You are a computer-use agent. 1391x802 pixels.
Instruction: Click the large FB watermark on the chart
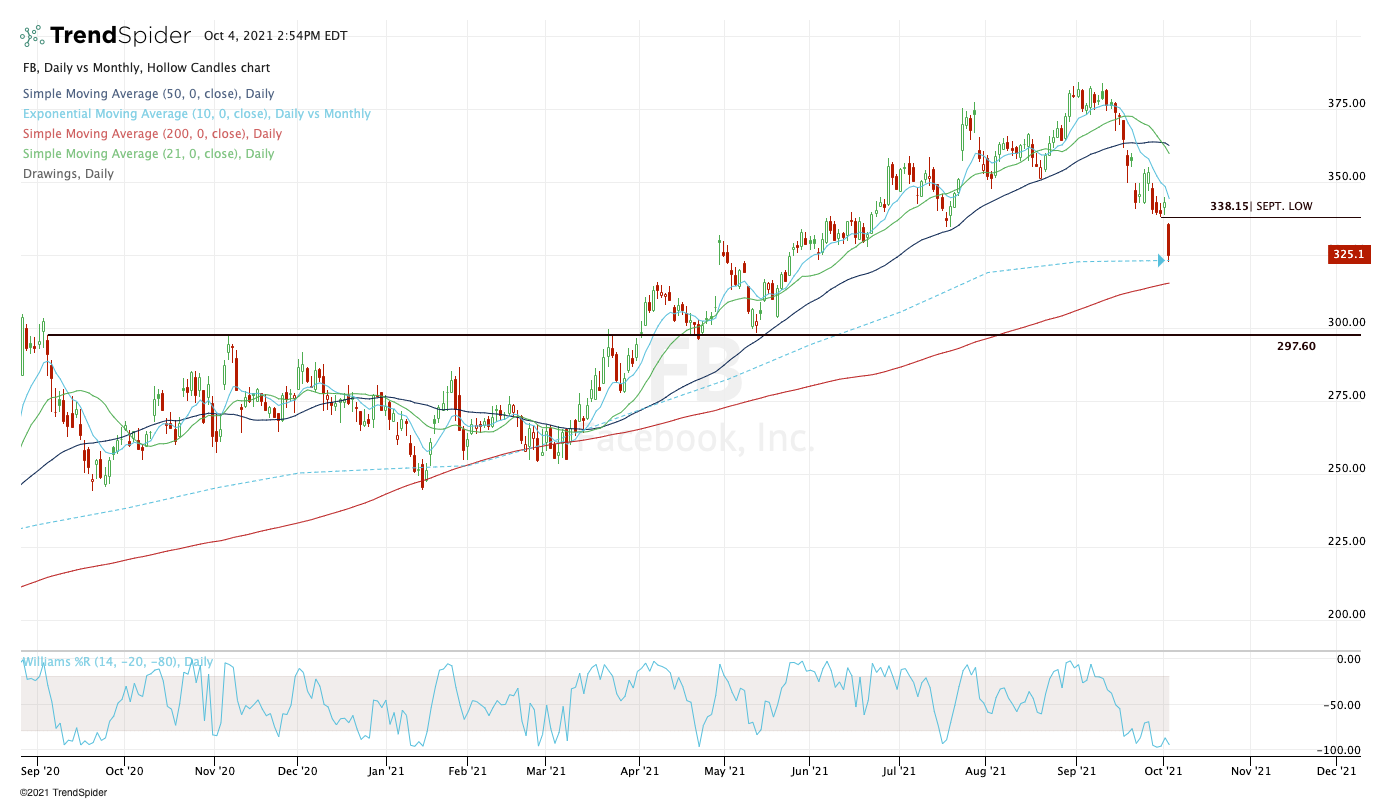click(x=697, y=372)
